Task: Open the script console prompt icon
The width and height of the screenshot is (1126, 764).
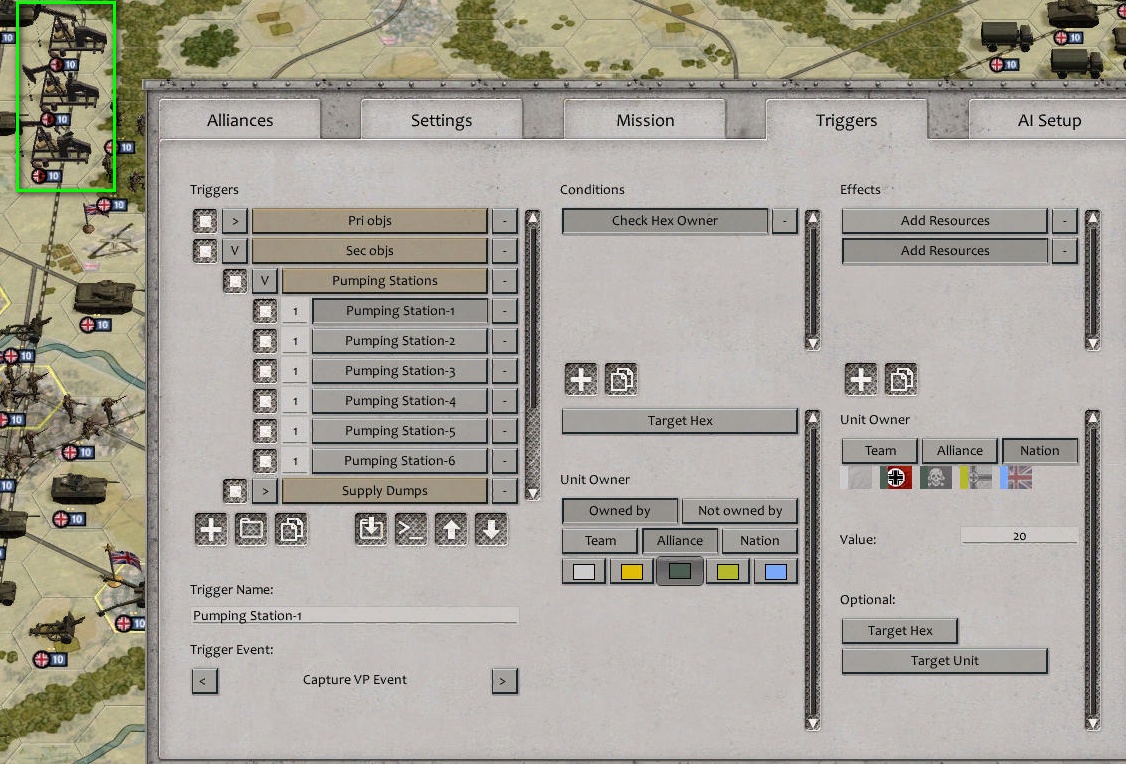Action: point(411,530)
